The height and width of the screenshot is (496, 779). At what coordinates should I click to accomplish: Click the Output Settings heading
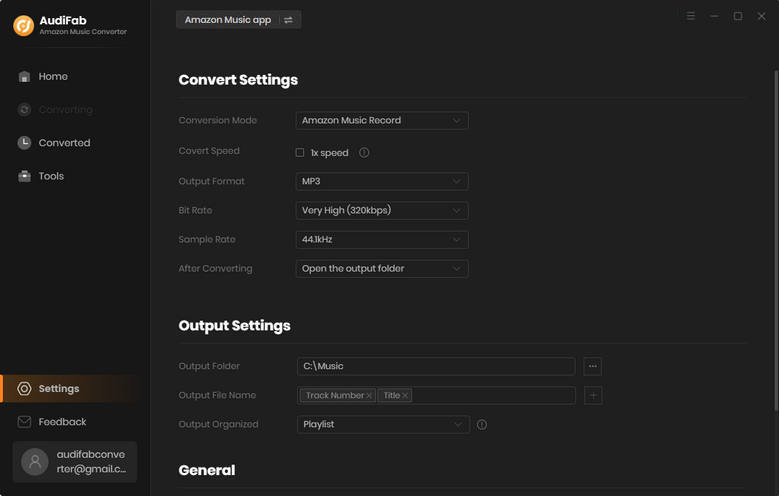[234, 326]
